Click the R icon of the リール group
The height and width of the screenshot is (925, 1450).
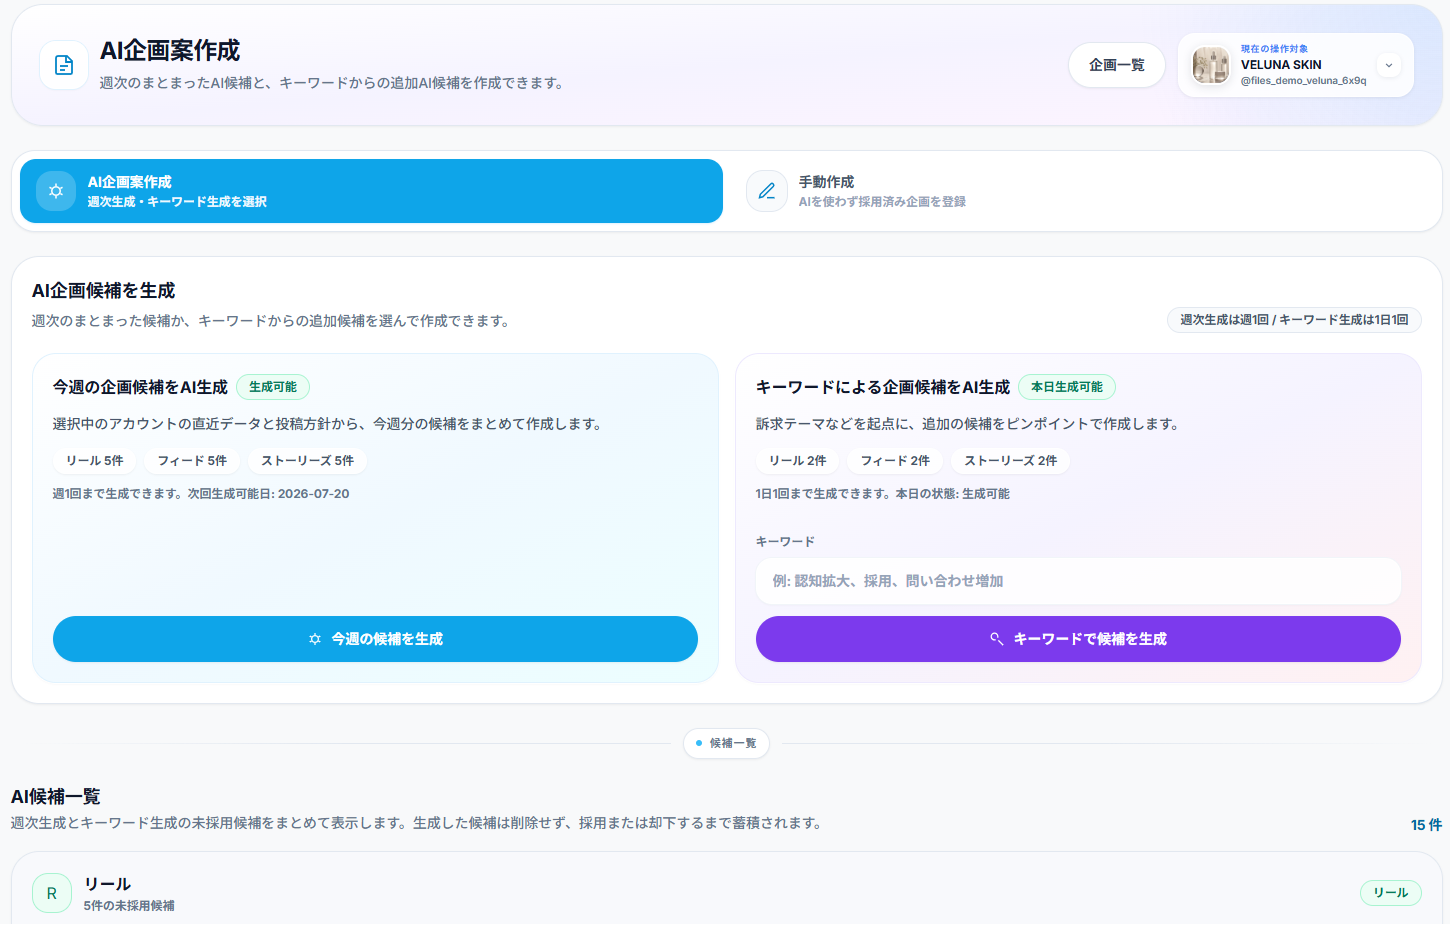52,893
